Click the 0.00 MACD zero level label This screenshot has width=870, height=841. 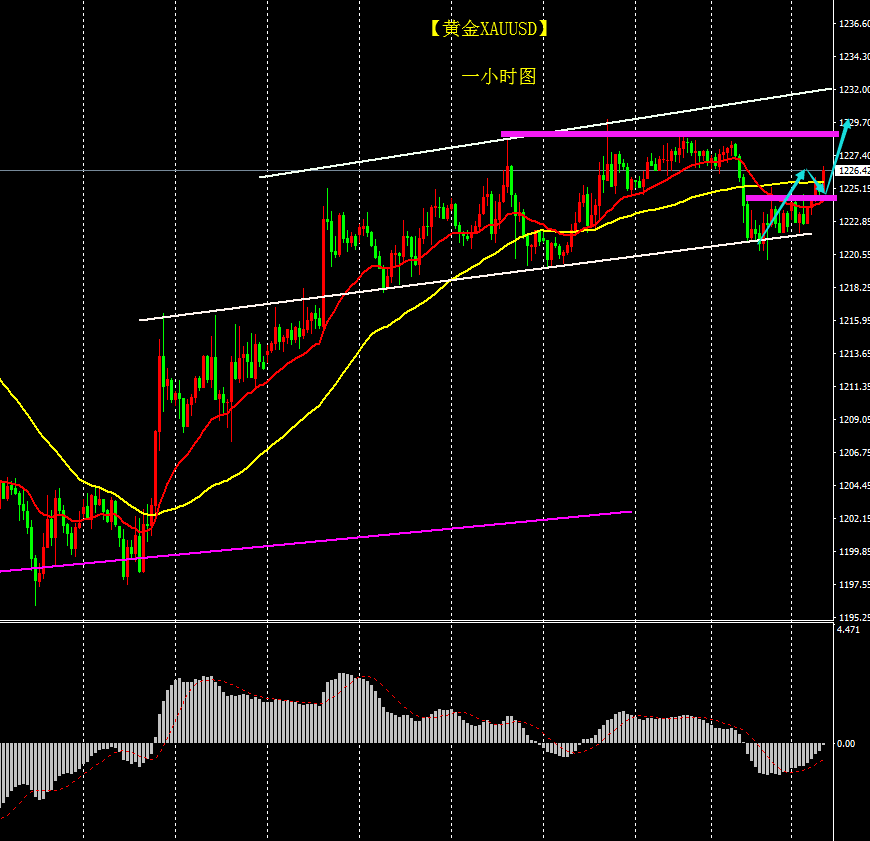(846, 744)
